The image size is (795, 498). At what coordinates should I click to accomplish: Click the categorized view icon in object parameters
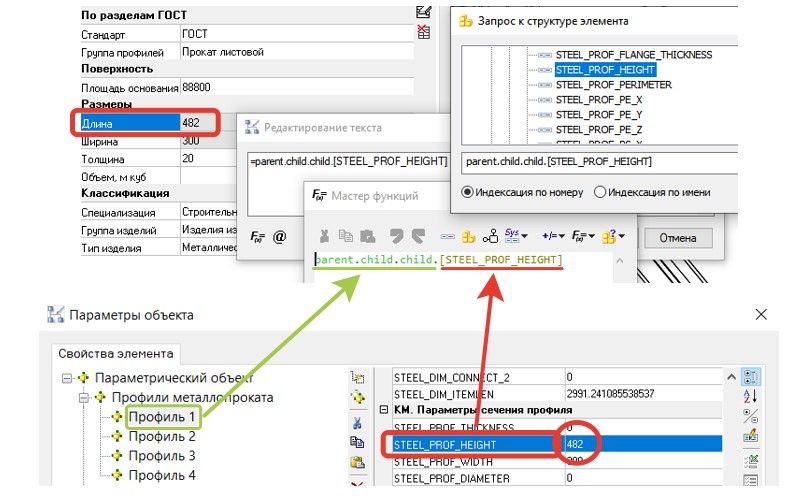(x=750, y=377)
